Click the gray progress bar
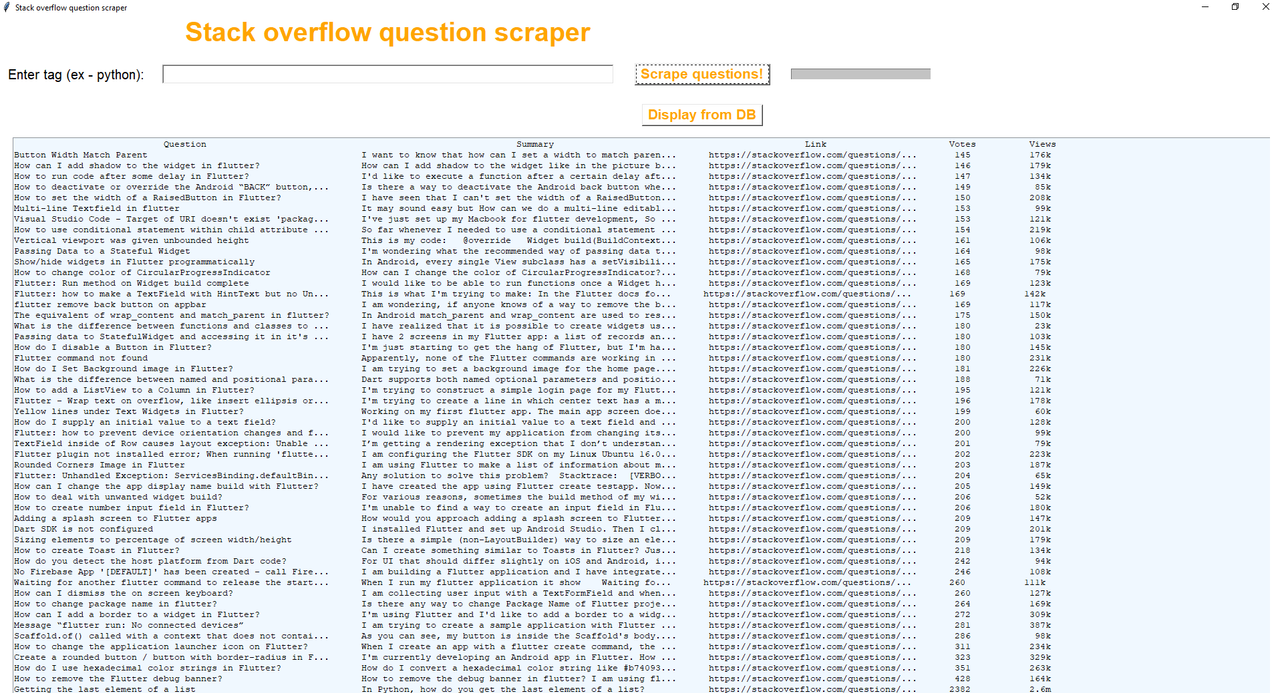 [x=860, y=74]
